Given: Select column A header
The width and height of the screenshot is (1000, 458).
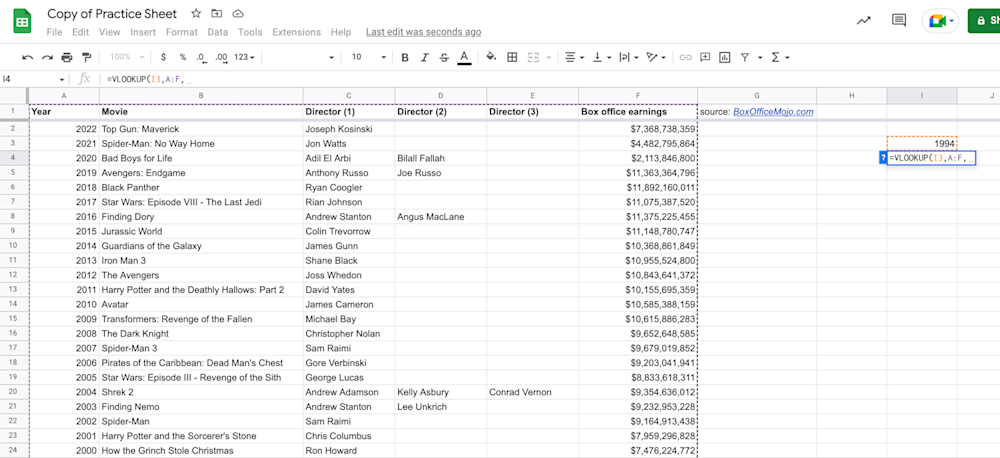Looking at the screenshot, I should [64, 95].
